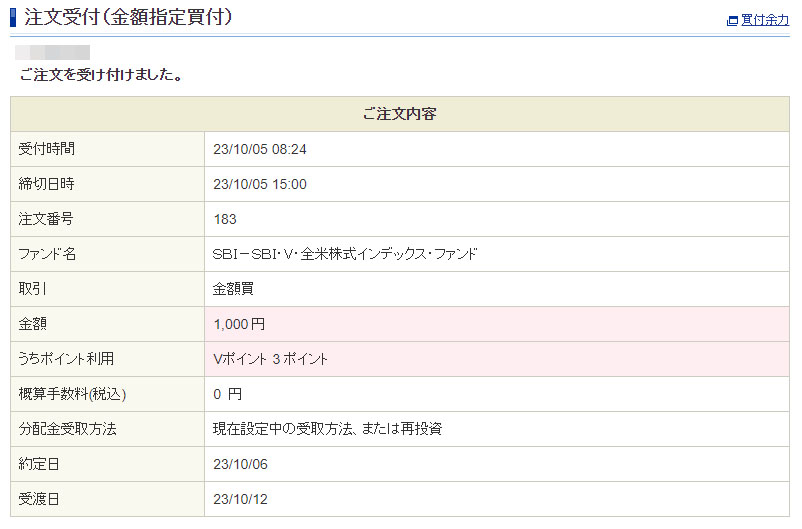Click the window icon beside 買付余力

tap(733, 20)
